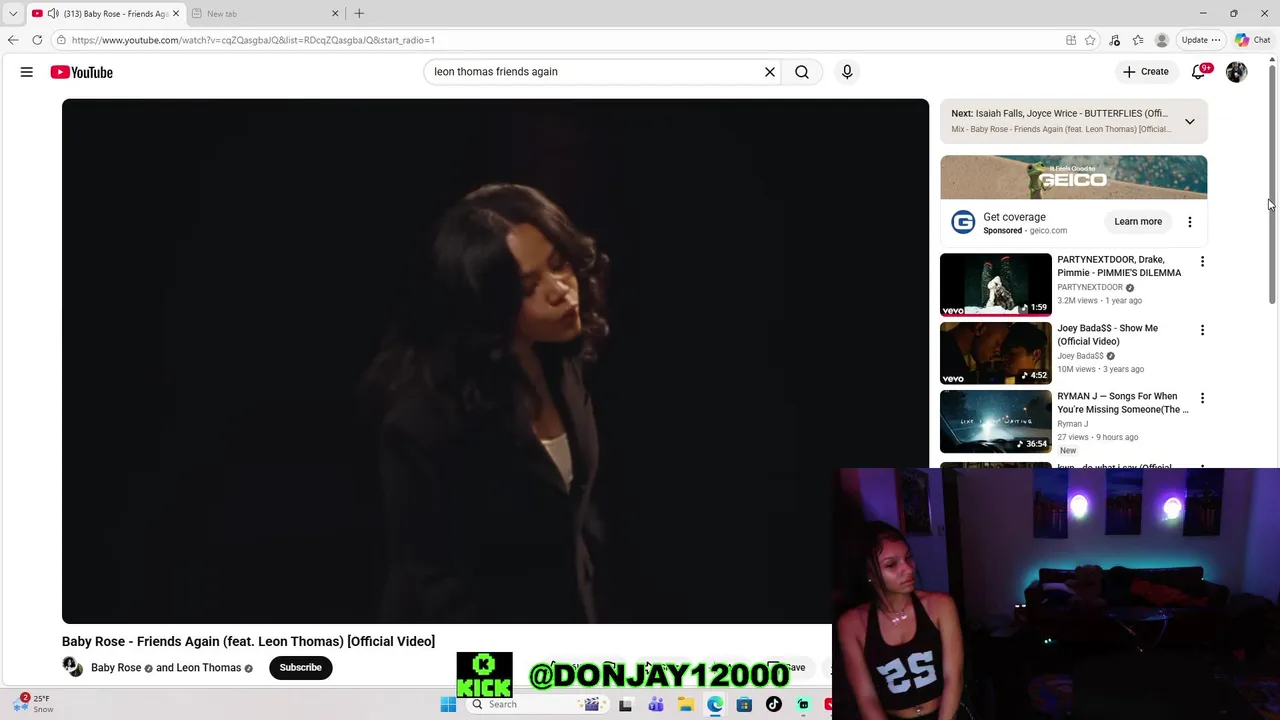Open the account avatar menu
The height and width of the screenshot is (720, 1280).
1236,72
